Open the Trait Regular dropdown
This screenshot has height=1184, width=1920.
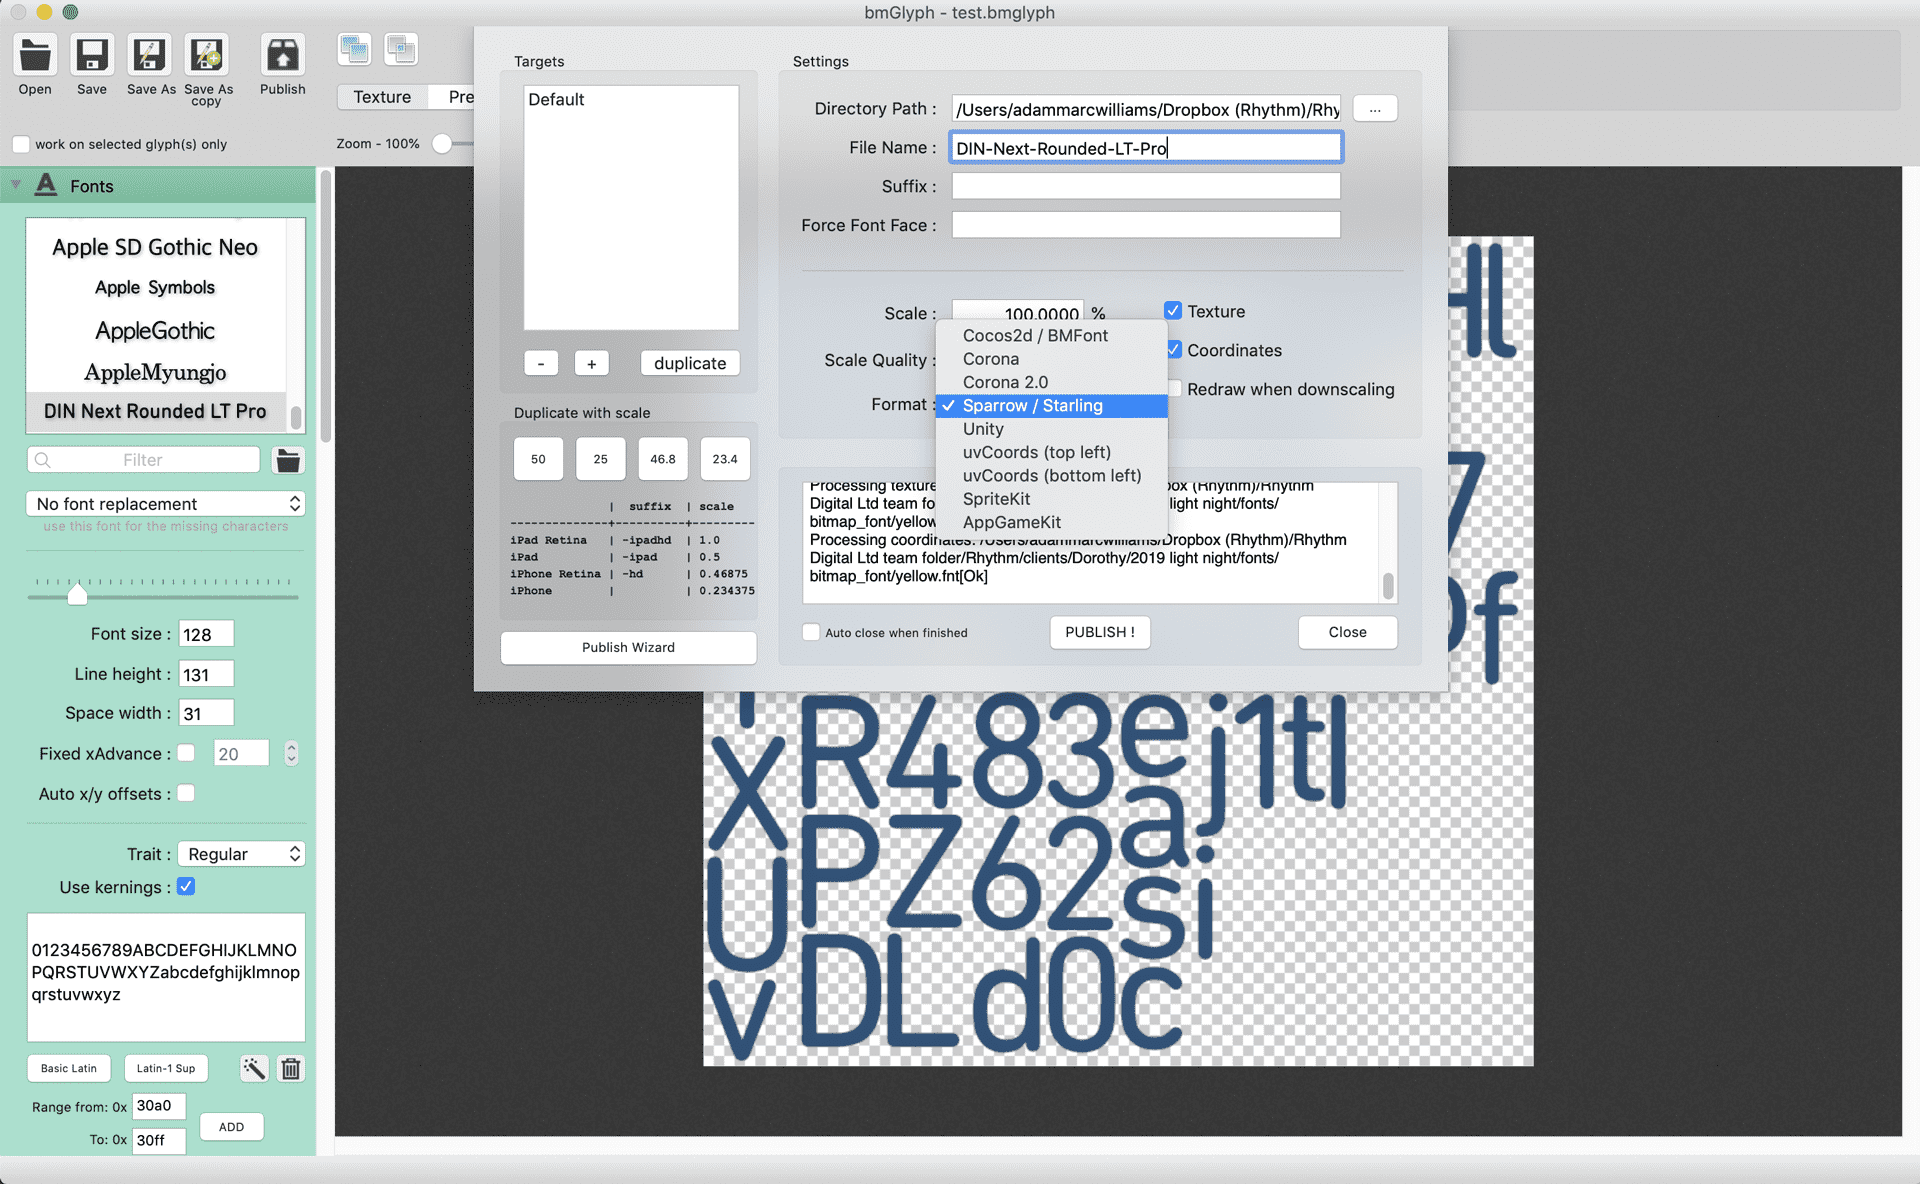tap(241, 854)
